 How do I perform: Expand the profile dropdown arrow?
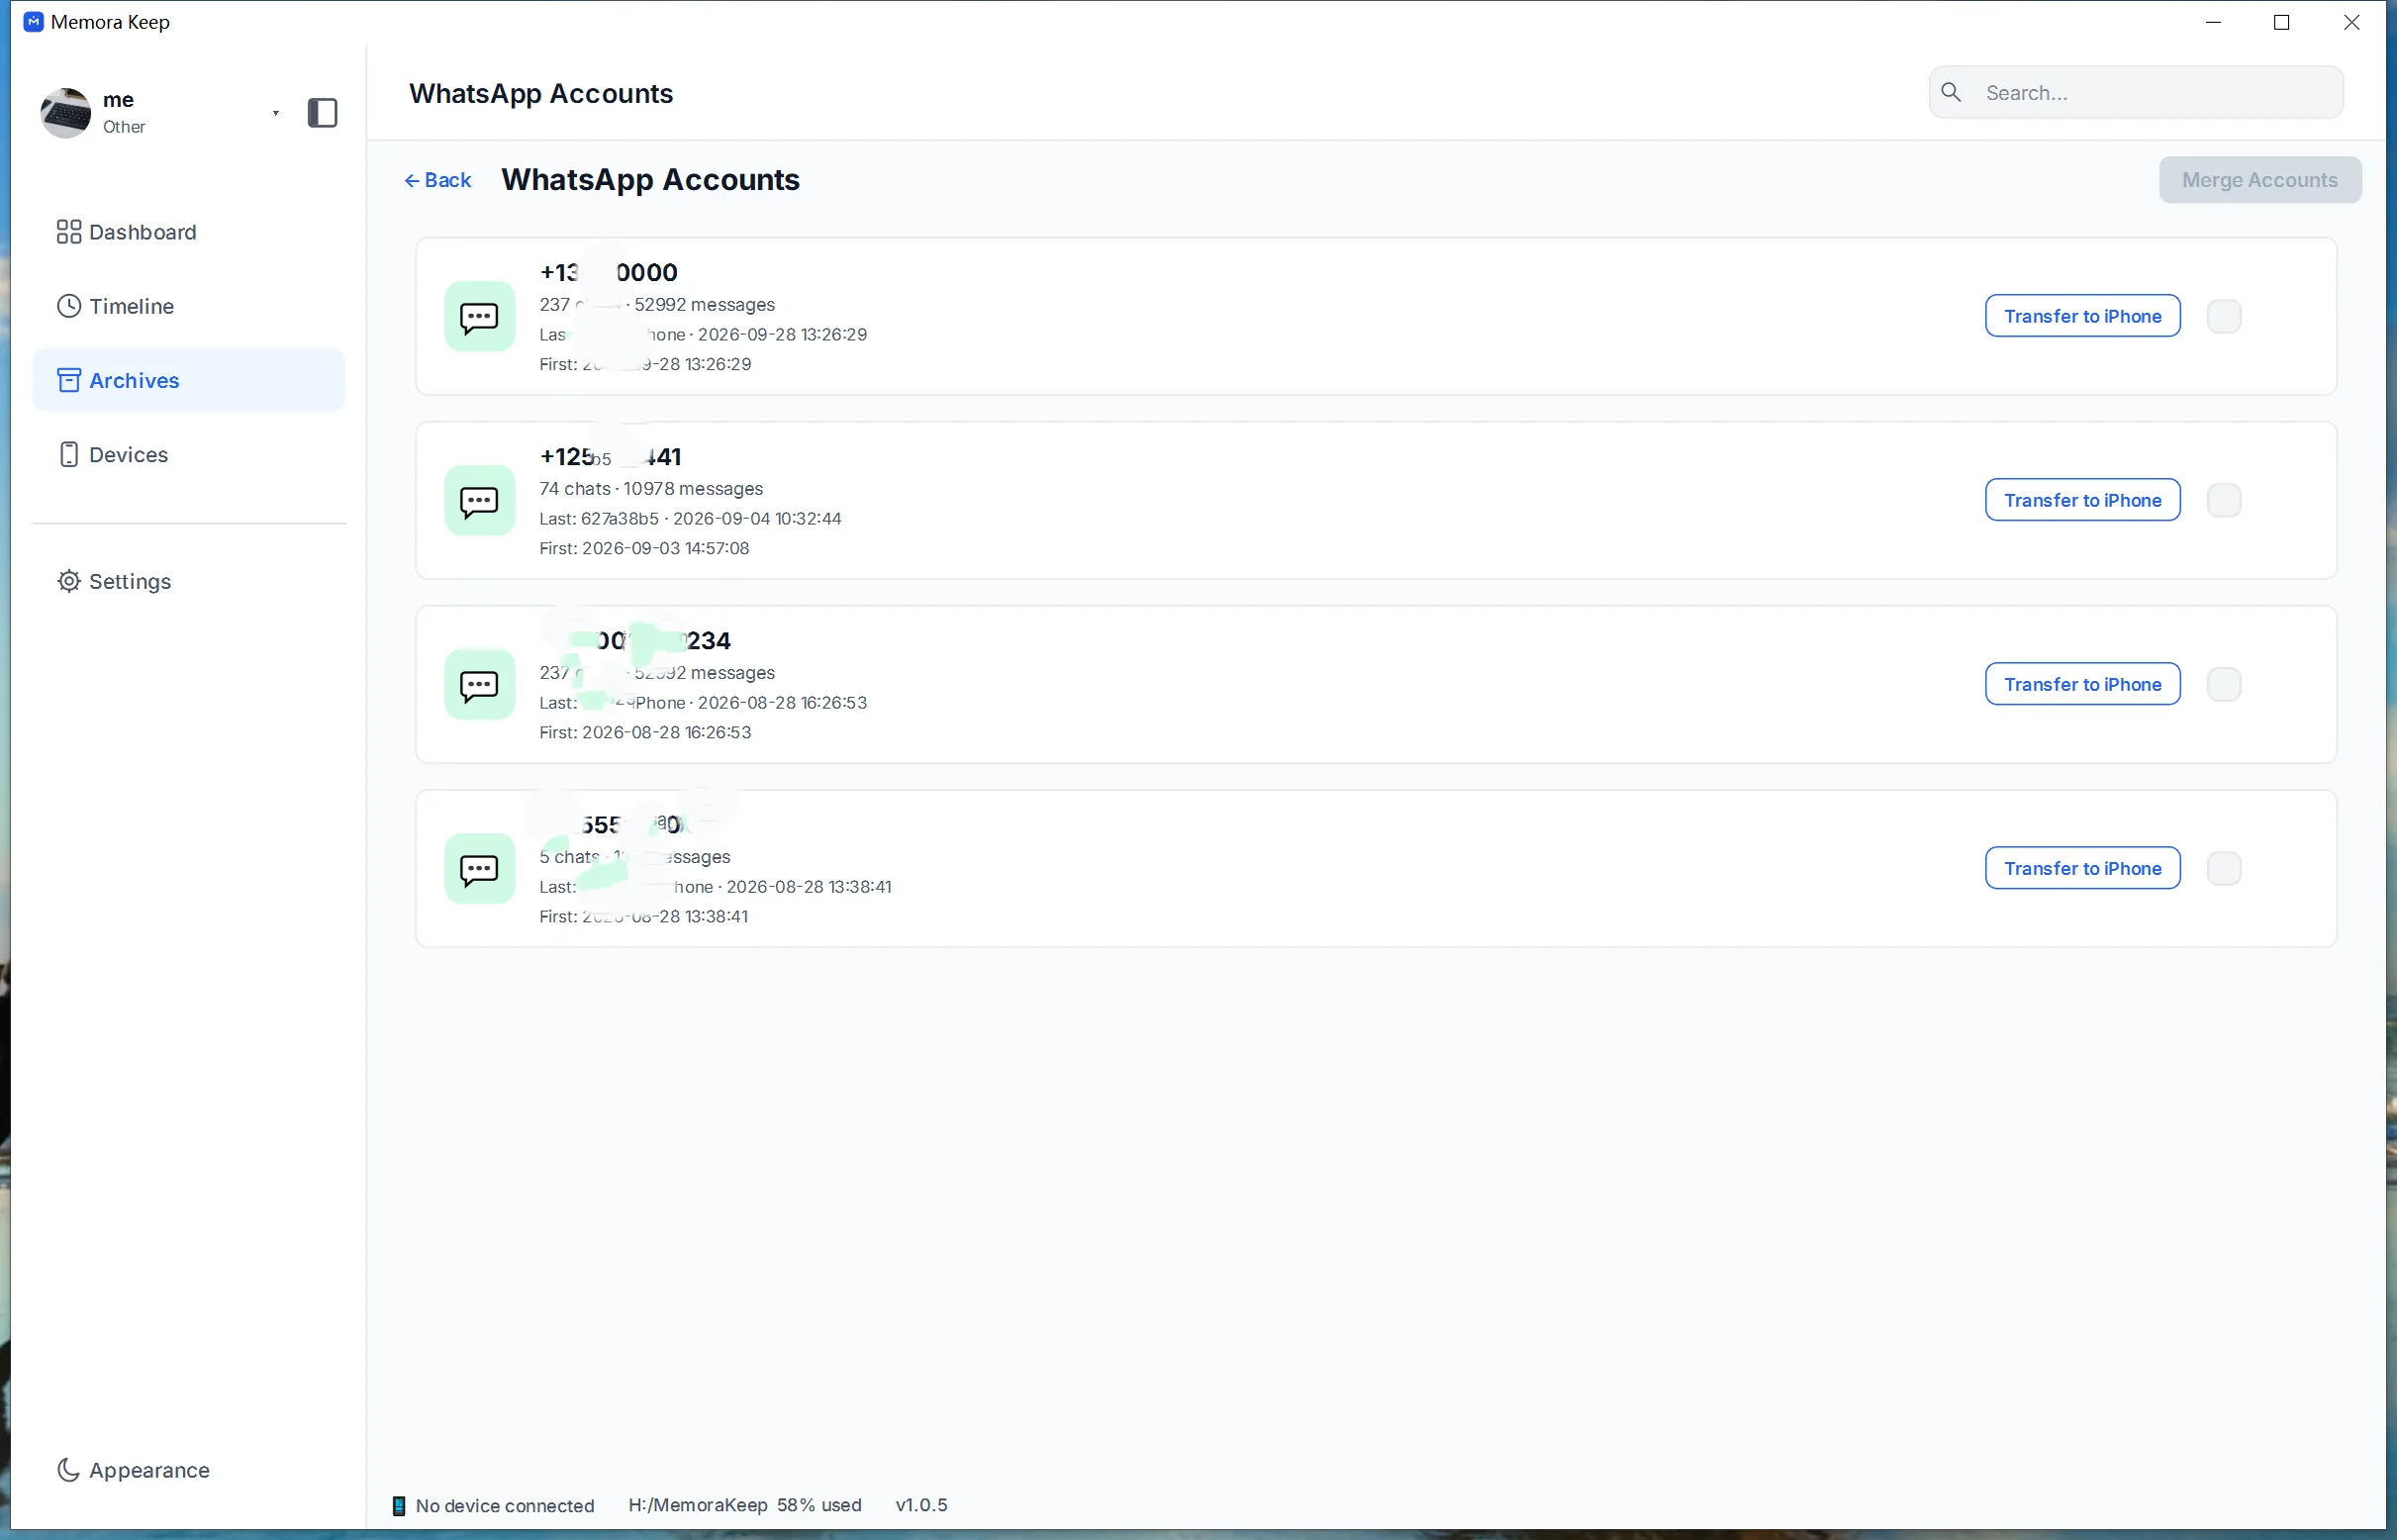[x=276, y=113]
